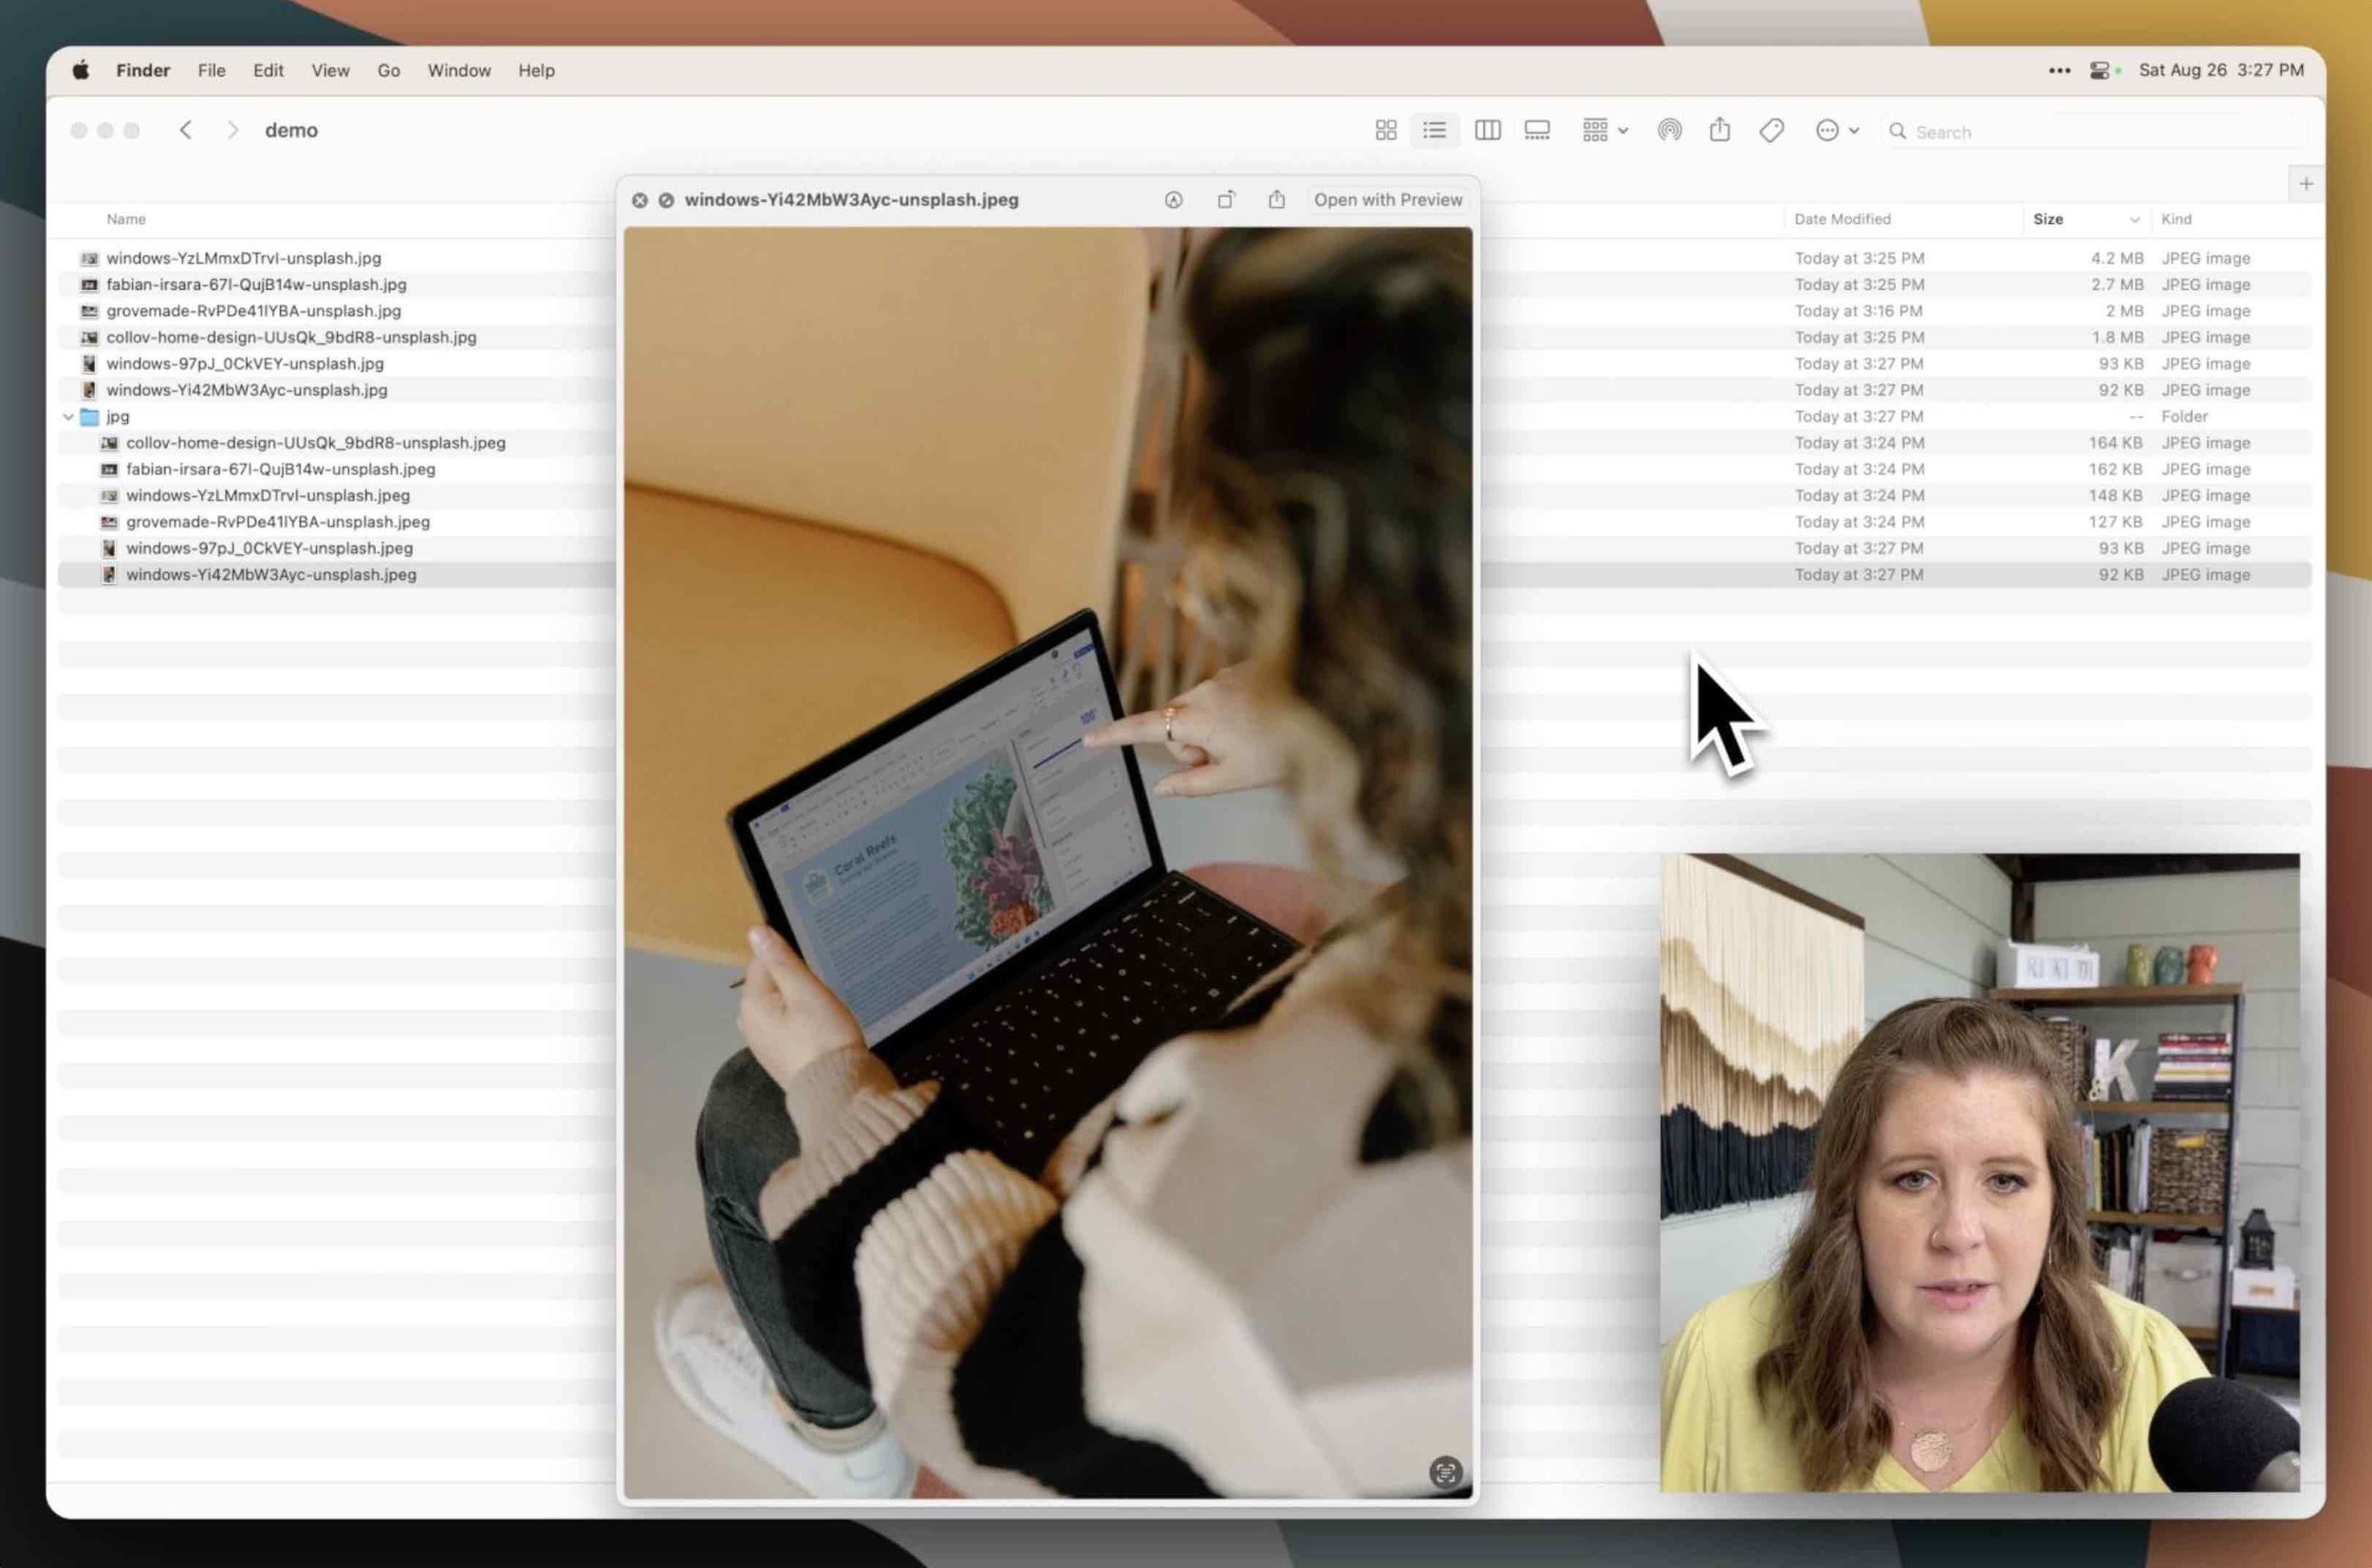2372x1568 pixels.
Task: Sort by the Kind column header
Action: coord(2176,219)
